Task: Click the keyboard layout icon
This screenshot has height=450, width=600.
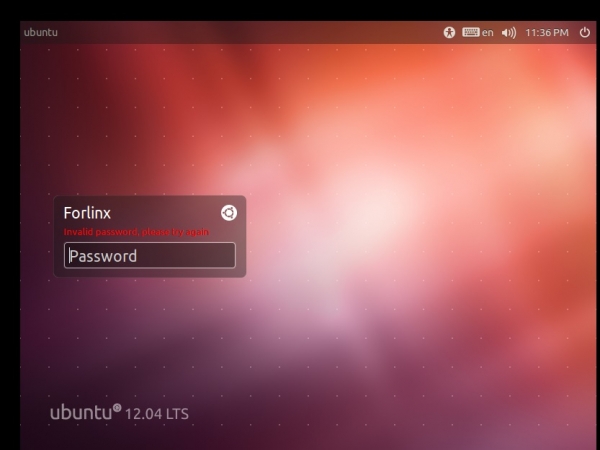Action: (x=470, y=32)
